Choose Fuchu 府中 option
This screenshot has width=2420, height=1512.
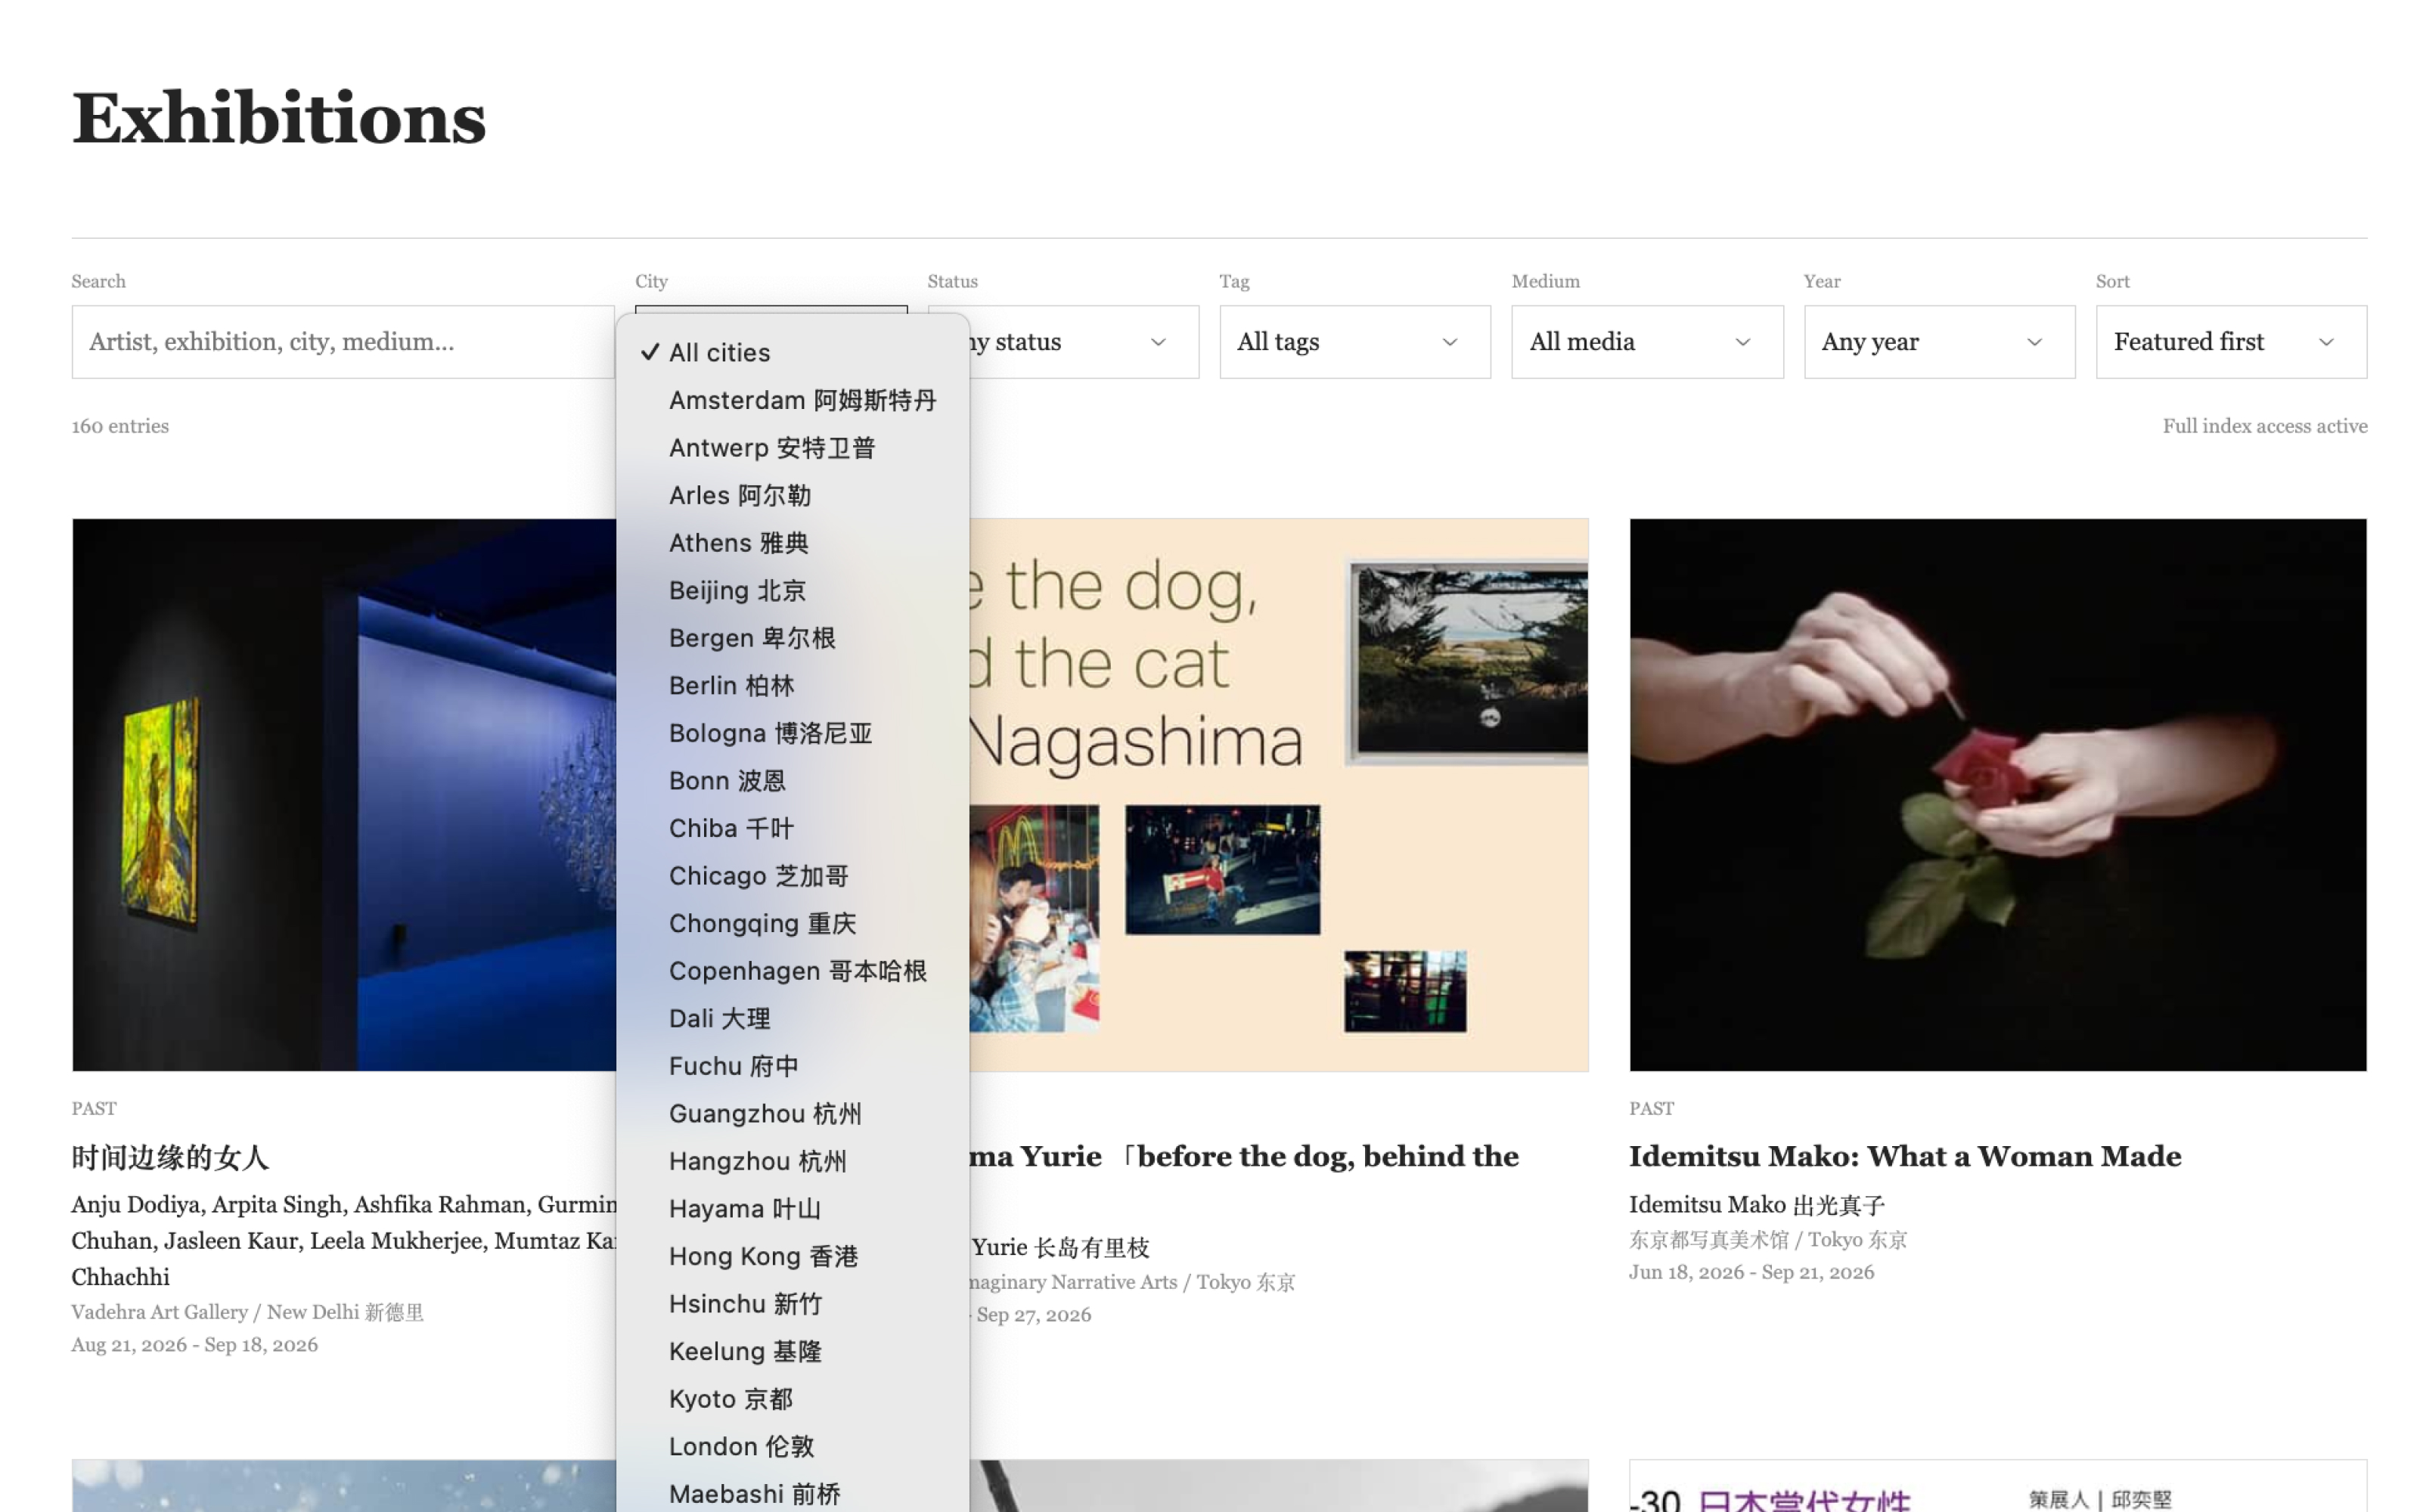[x=792, y=1066]
